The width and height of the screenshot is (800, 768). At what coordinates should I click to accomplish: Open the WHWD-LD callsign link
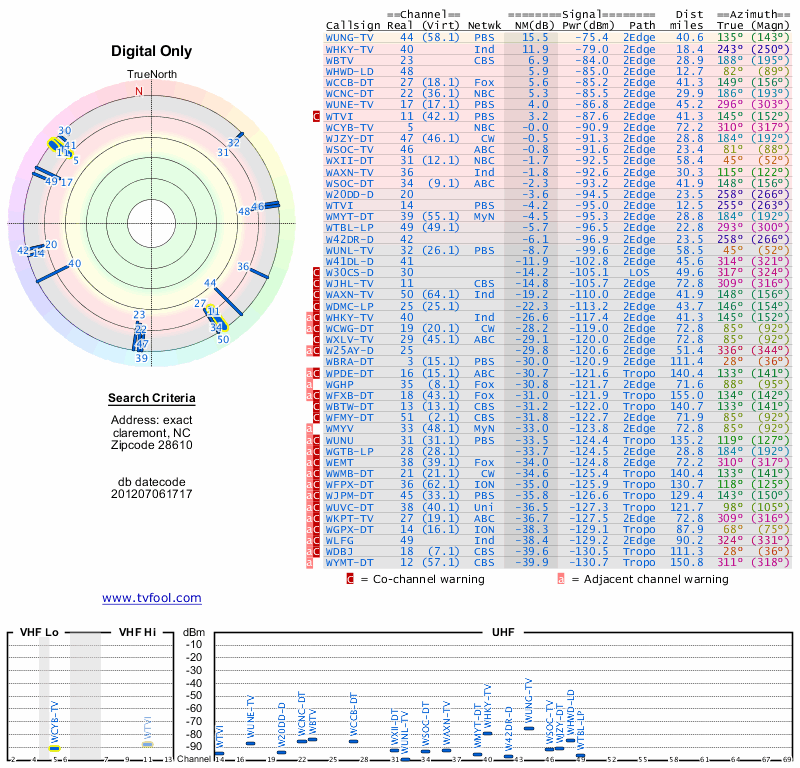350,71
